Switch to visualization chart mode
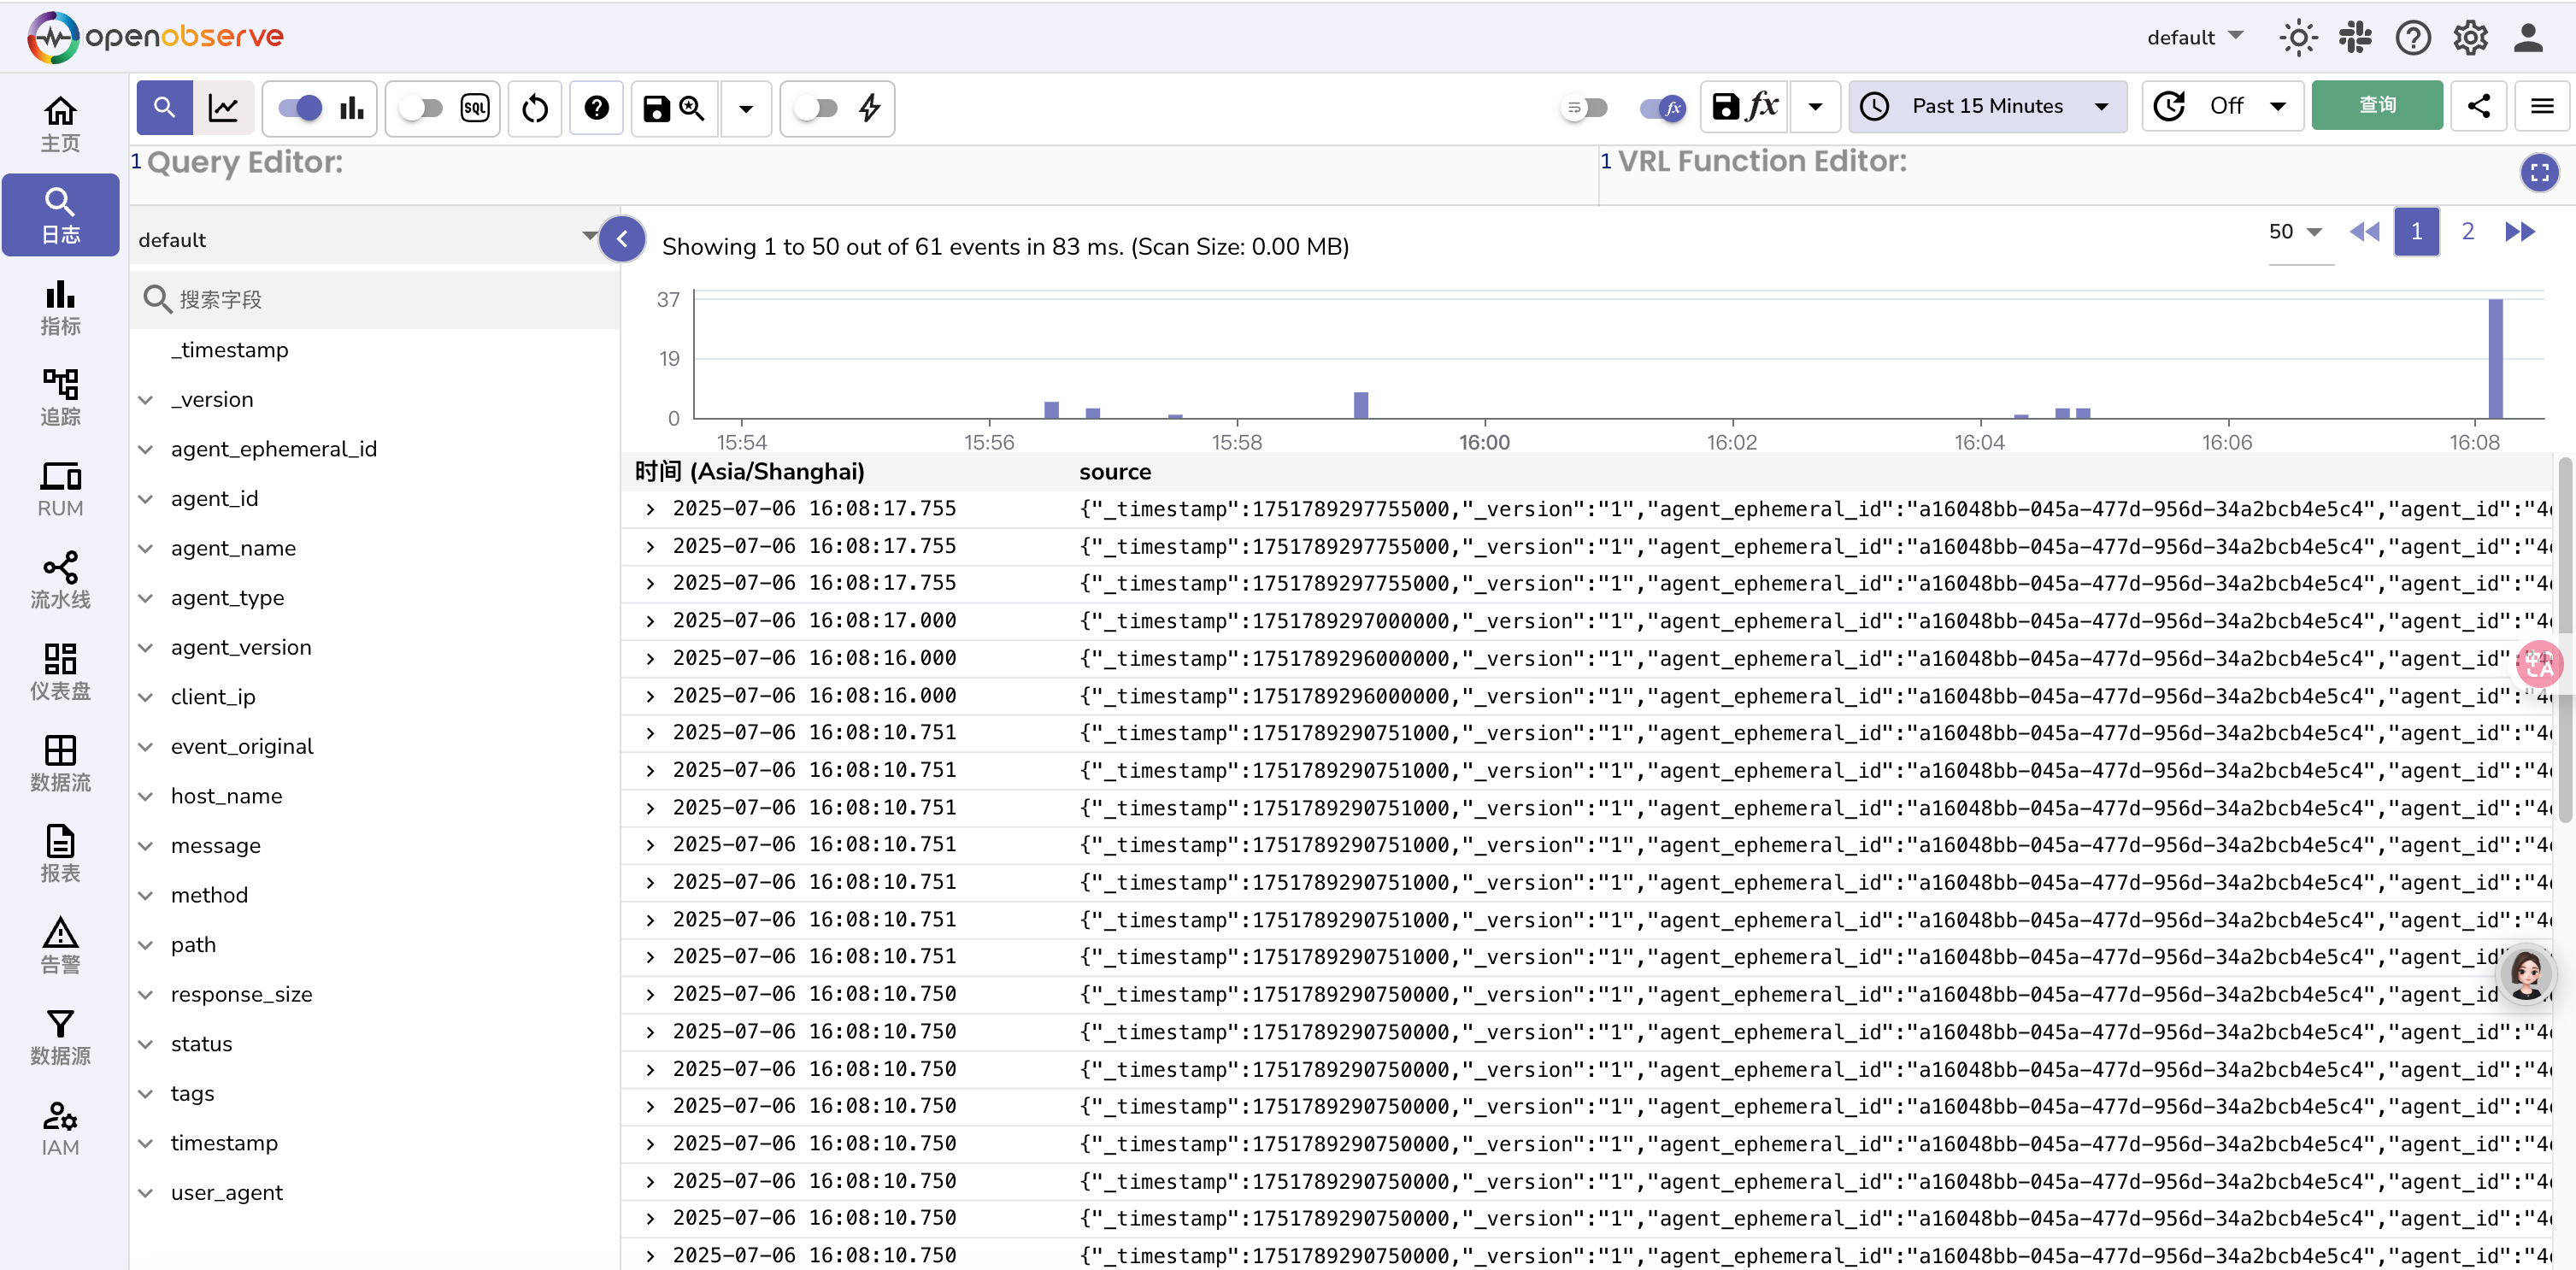2576x1270 pixels. click(x=224, y=108)
